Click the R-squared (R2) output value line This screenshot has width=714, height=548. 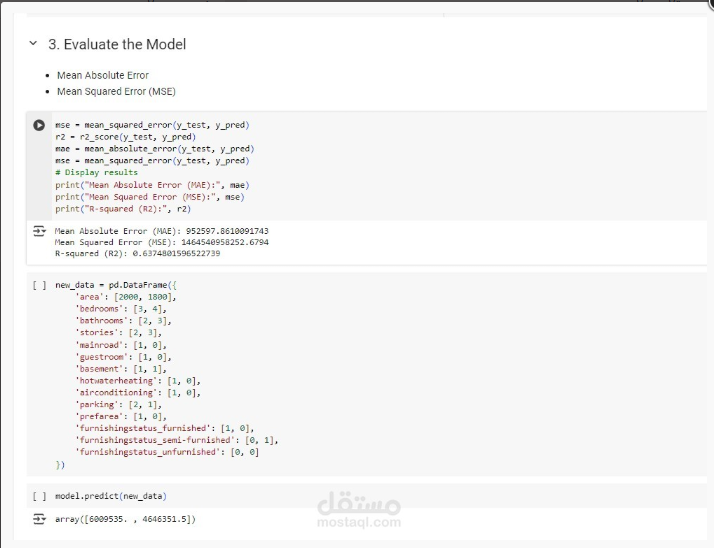(137, 253)
